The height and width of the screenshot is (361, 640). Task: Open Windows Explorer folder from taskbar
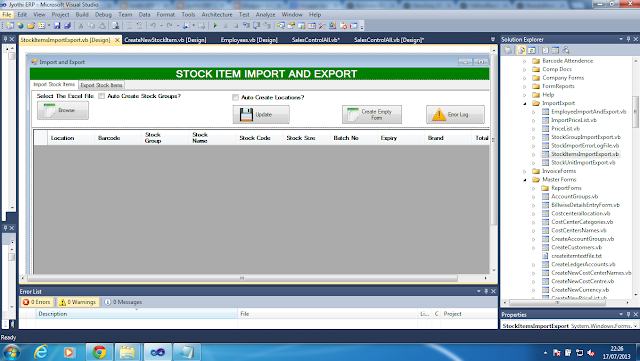[x=127, y=352]
